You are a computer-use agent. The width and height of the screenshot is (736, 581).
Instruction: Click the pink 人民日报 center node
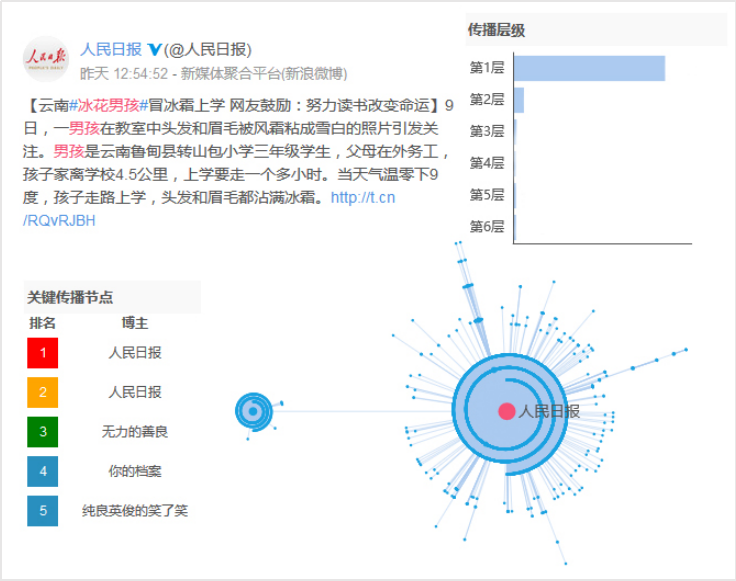pos(507,411)
